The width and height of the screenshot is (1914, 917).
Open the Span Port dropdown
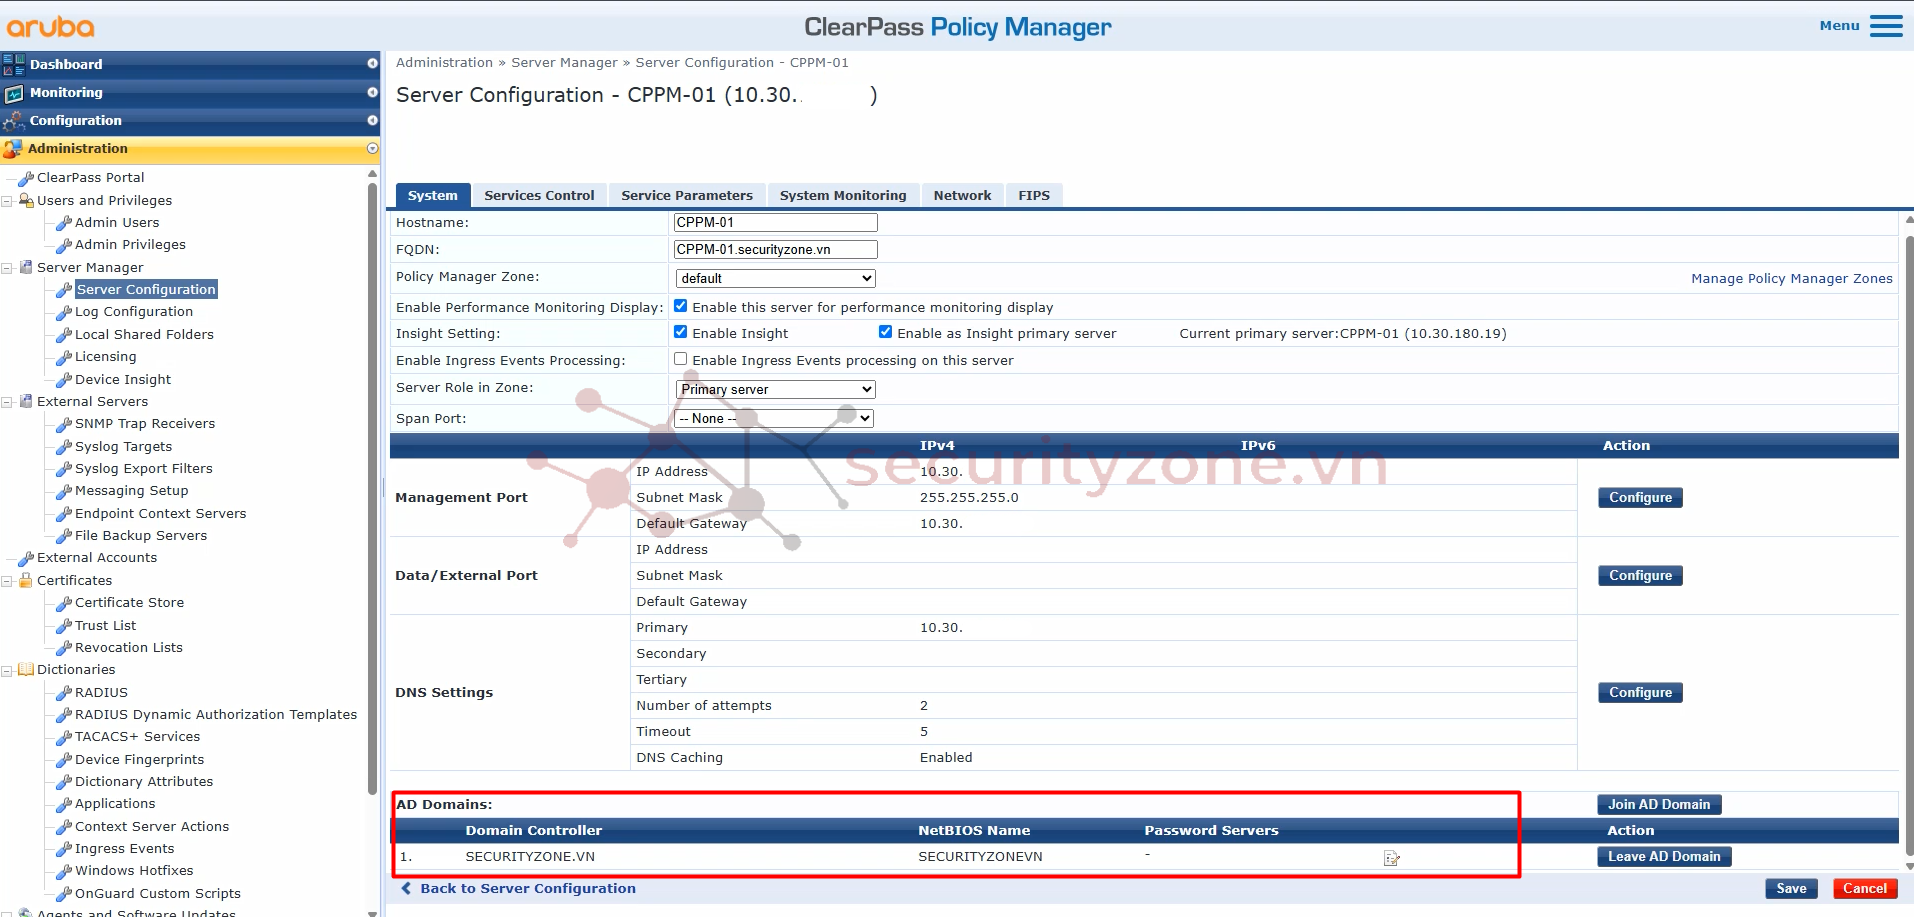[774, 418]
